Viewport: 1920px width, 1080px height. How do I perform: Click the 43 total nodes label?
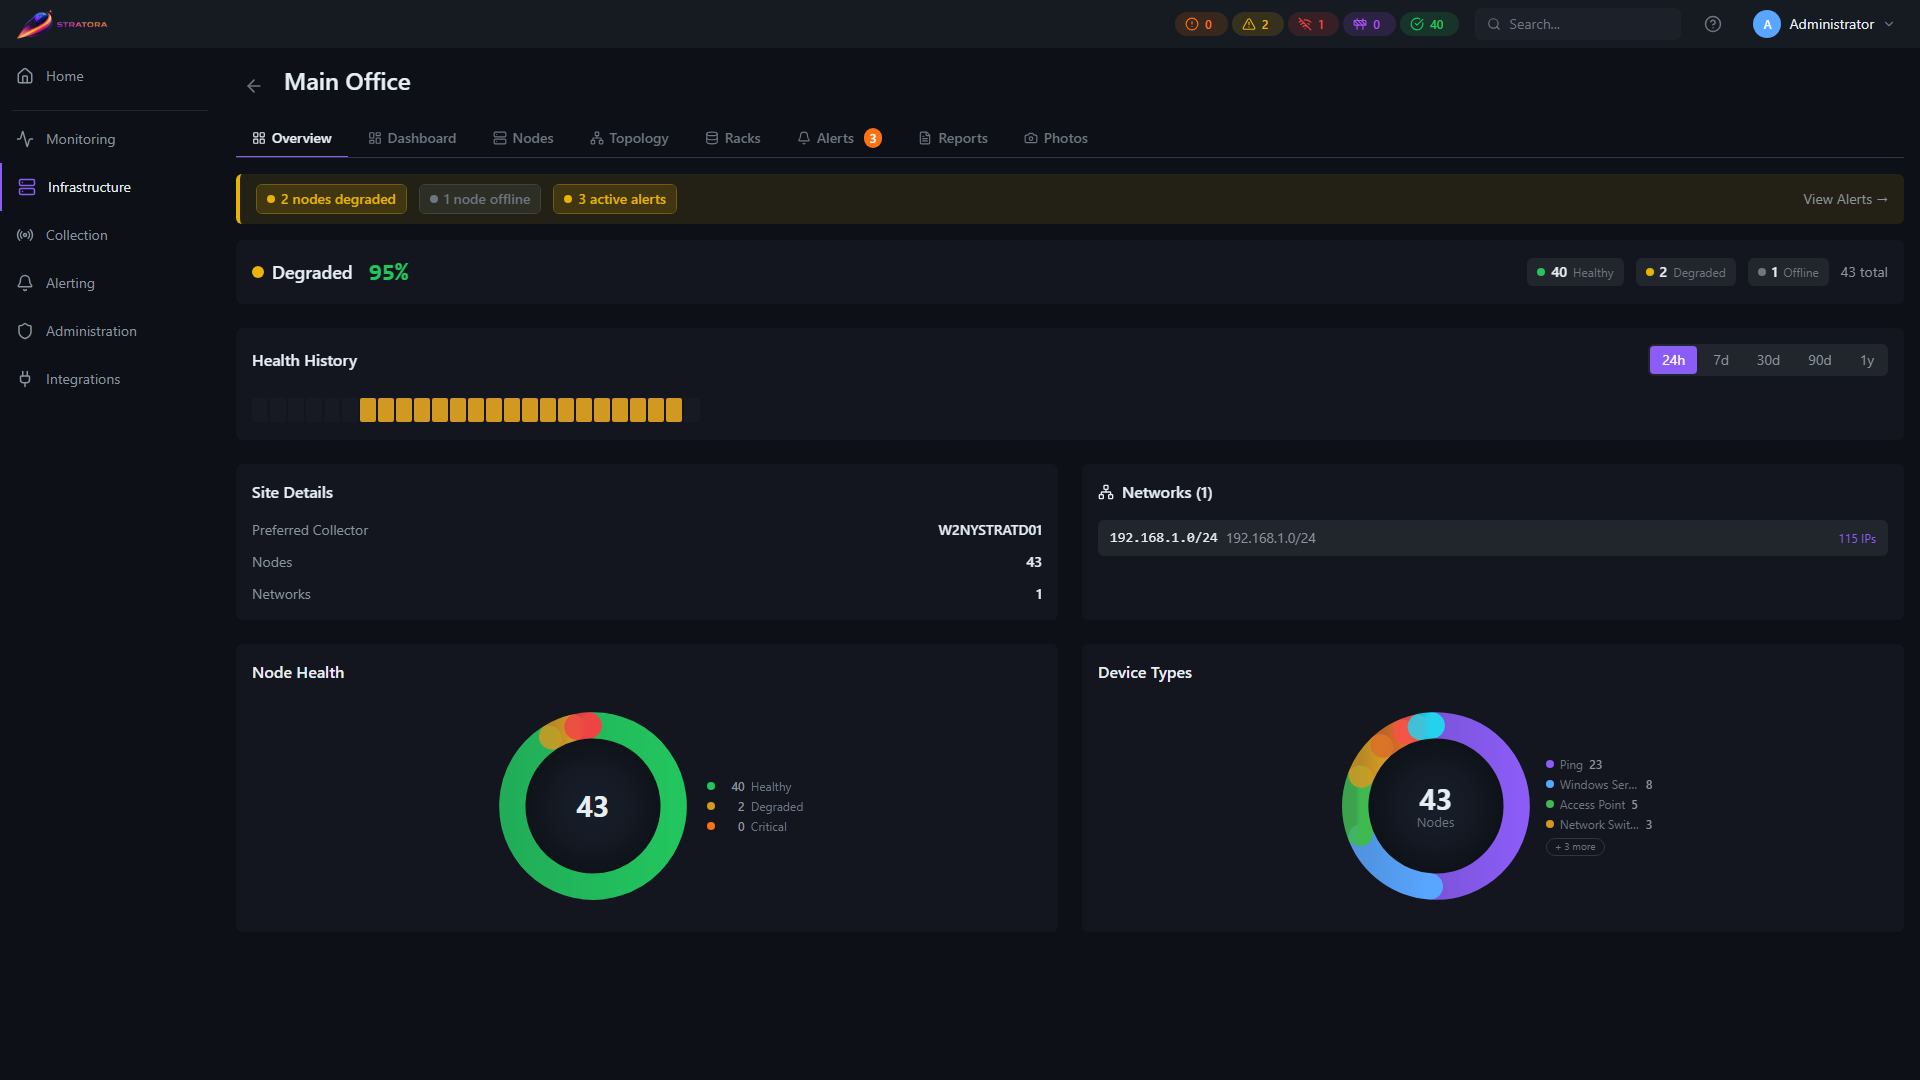pos(1864,272)
